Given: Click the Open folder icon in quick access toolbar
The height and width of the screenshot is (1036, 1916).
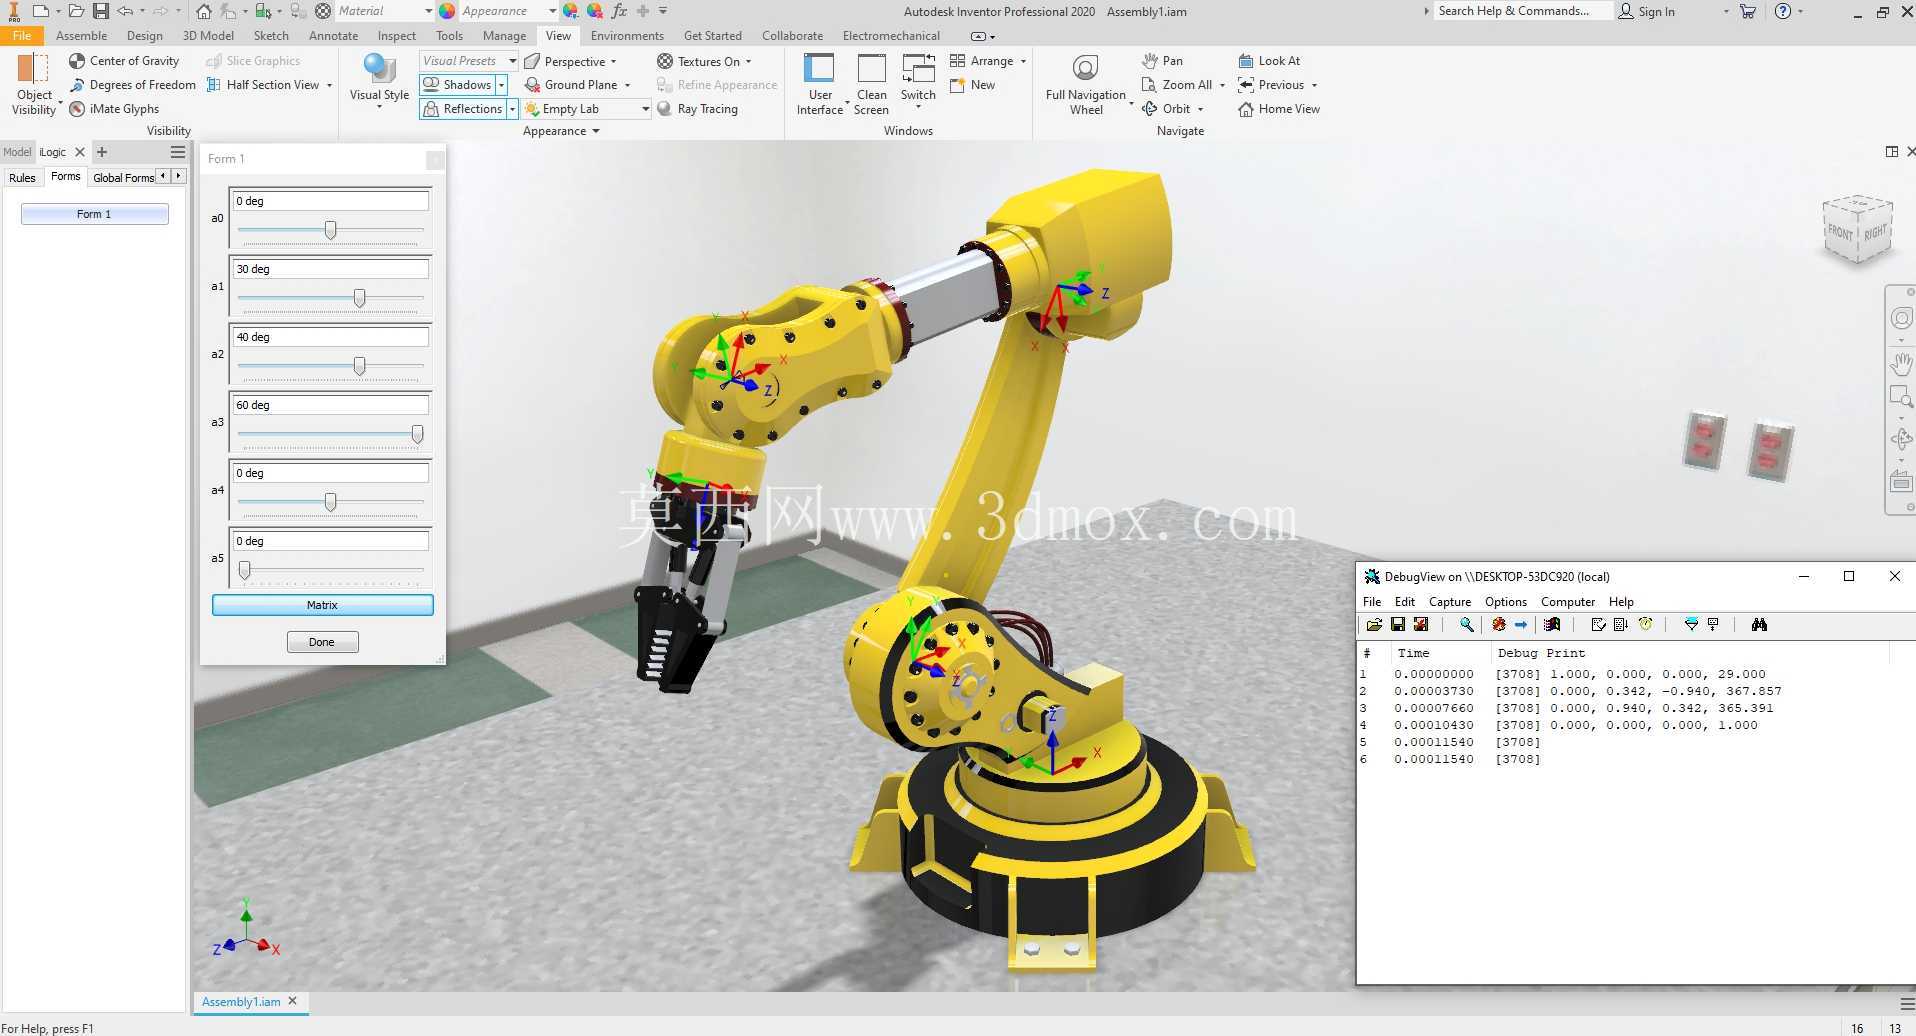Looking at the screenshot, I should (x=76, y=11).
